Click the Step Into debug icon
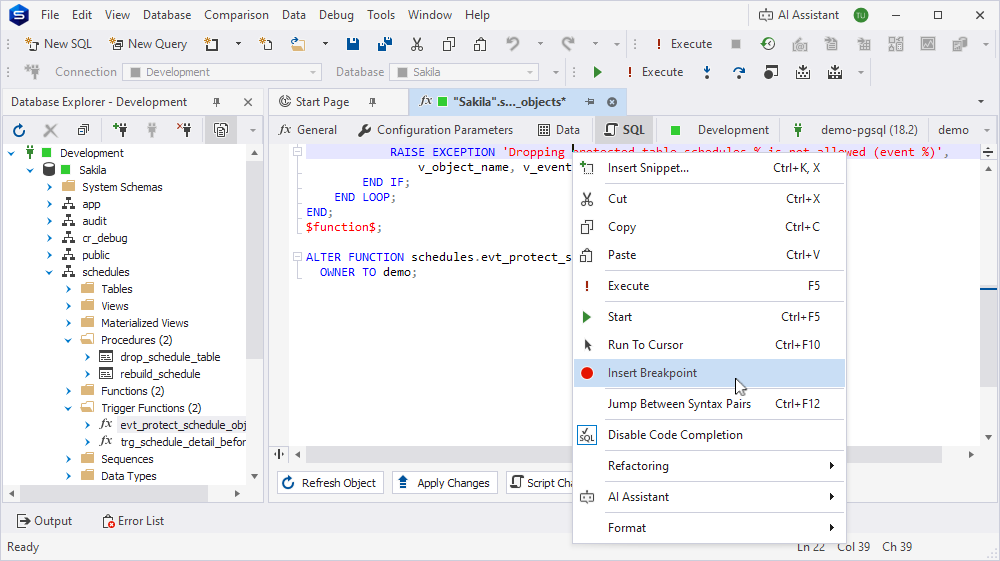This screenshot has height=561, width=1000. (x=707, y=72)
